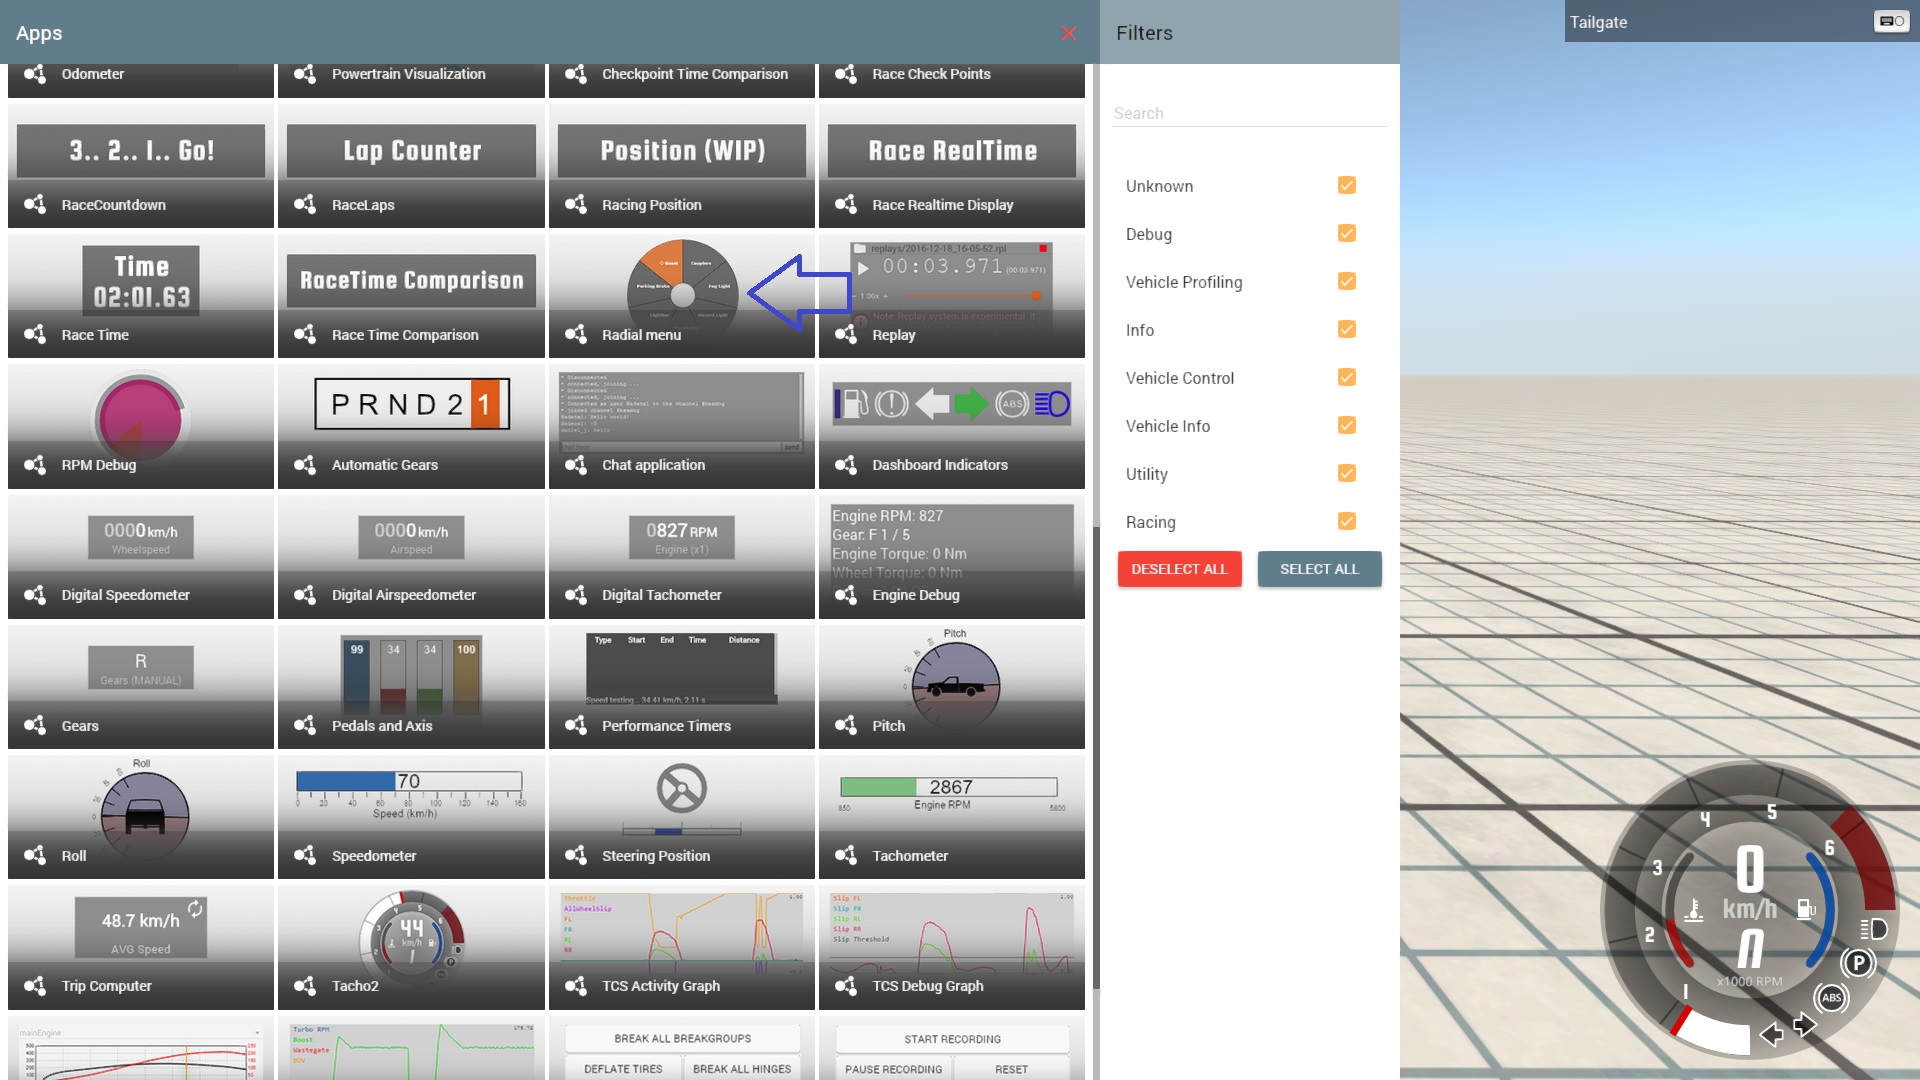The width and height of the screenshot is (1920, 1080).
Task: Click the Race Check Points label
Action: coord(931,74)
